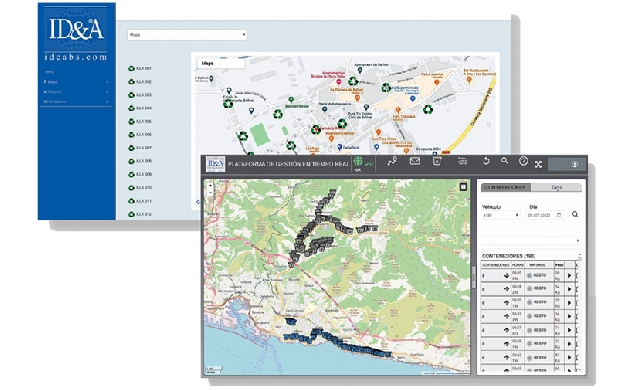Zoom in on the terrain map

210,186
